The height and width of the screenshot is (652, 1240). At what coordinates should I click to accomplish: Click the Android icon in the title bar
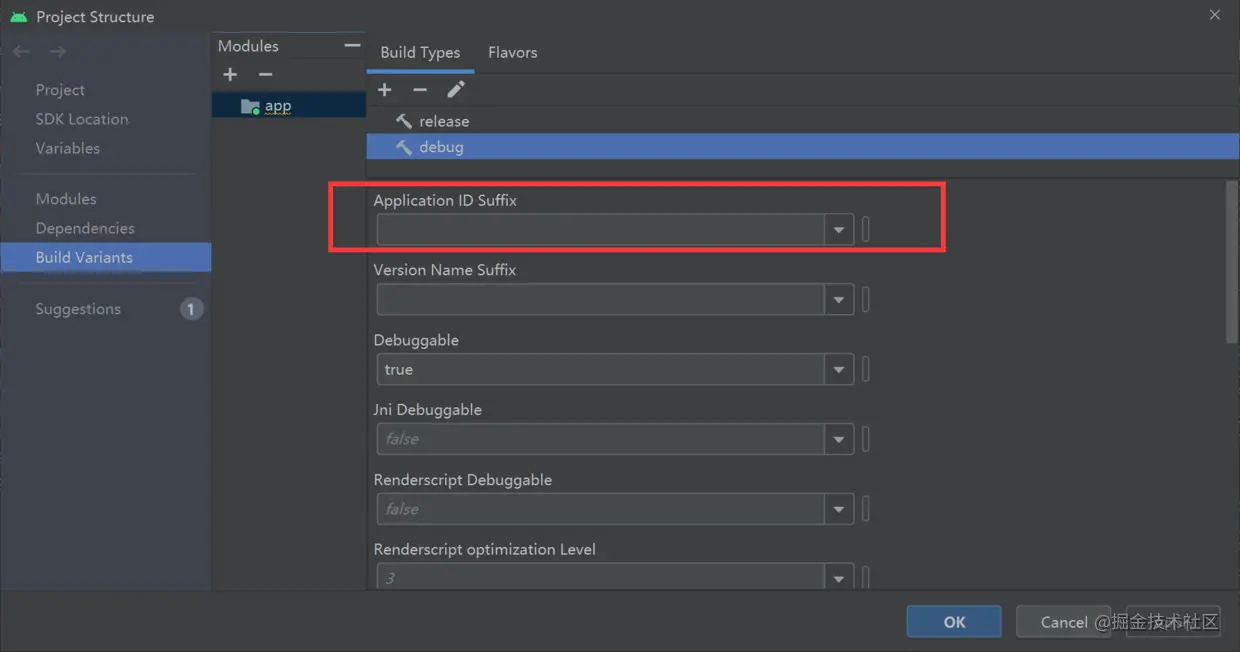pyautogui.click(x=18, y=17)
